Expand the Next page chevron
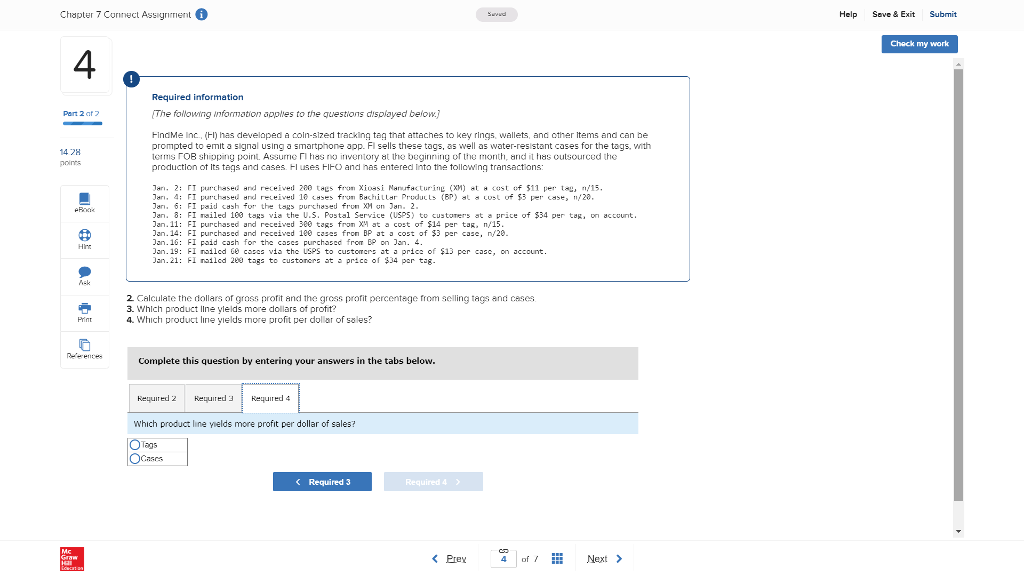 pyautogui.click(x=620, y=558)
